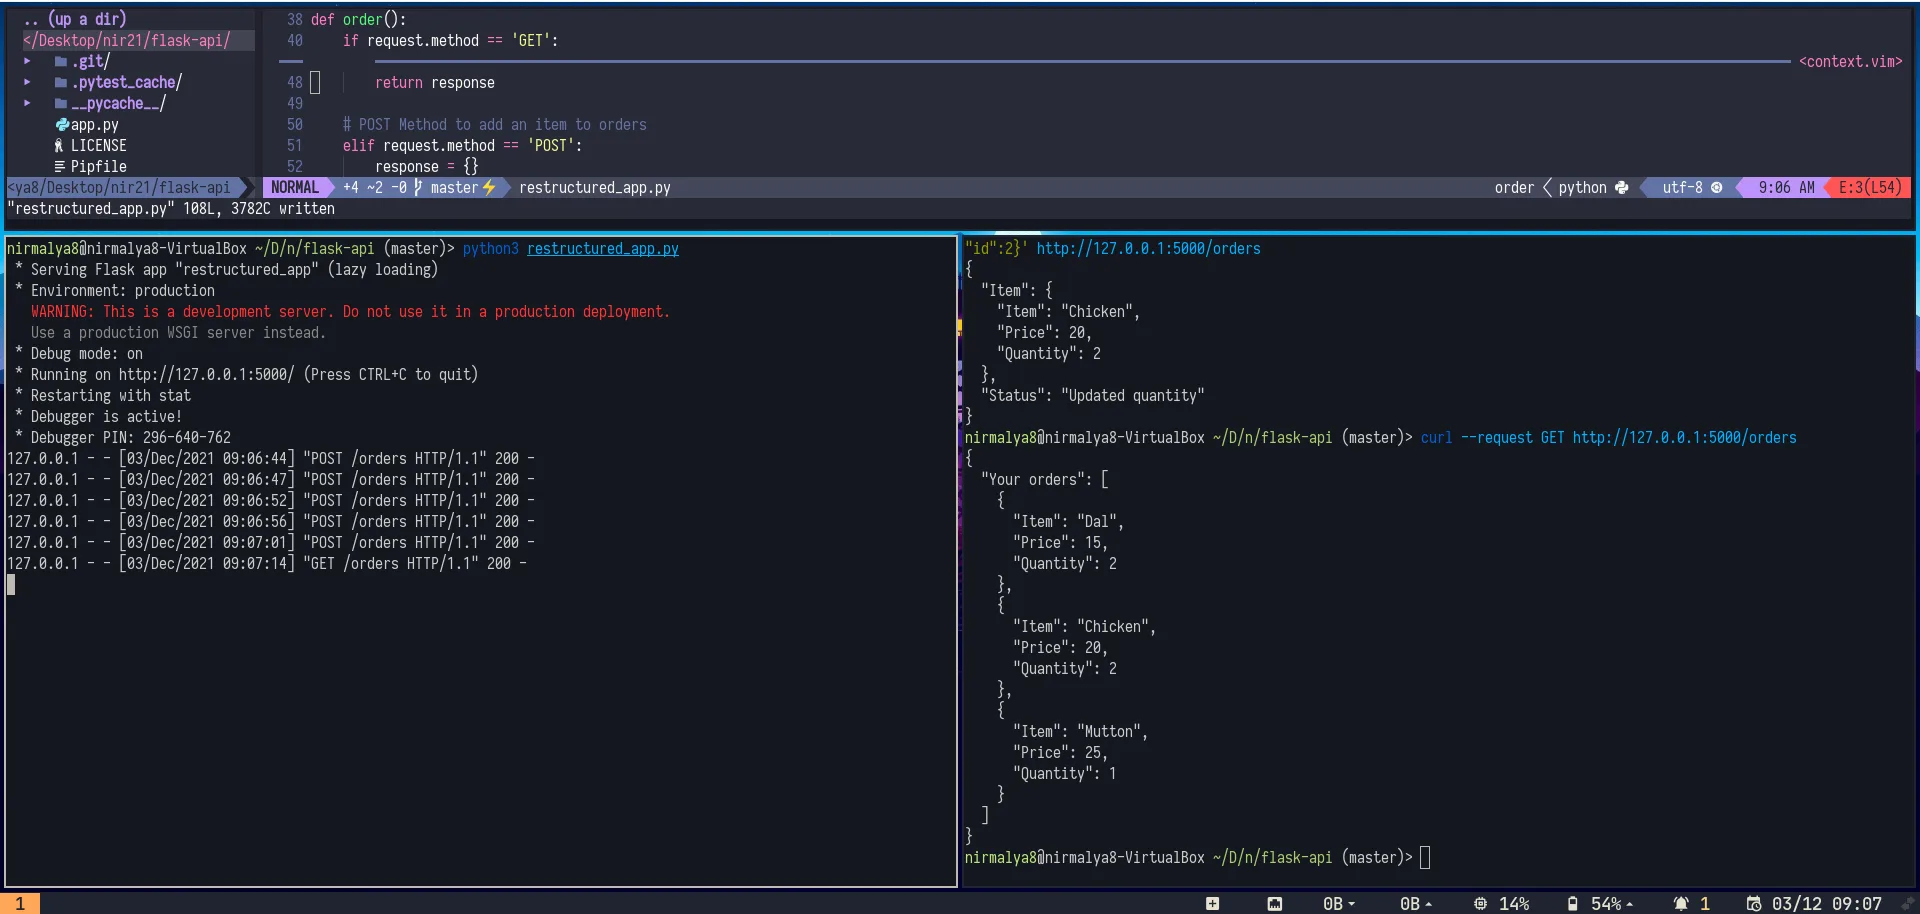Click the notification count 1

coord(1705,903)
